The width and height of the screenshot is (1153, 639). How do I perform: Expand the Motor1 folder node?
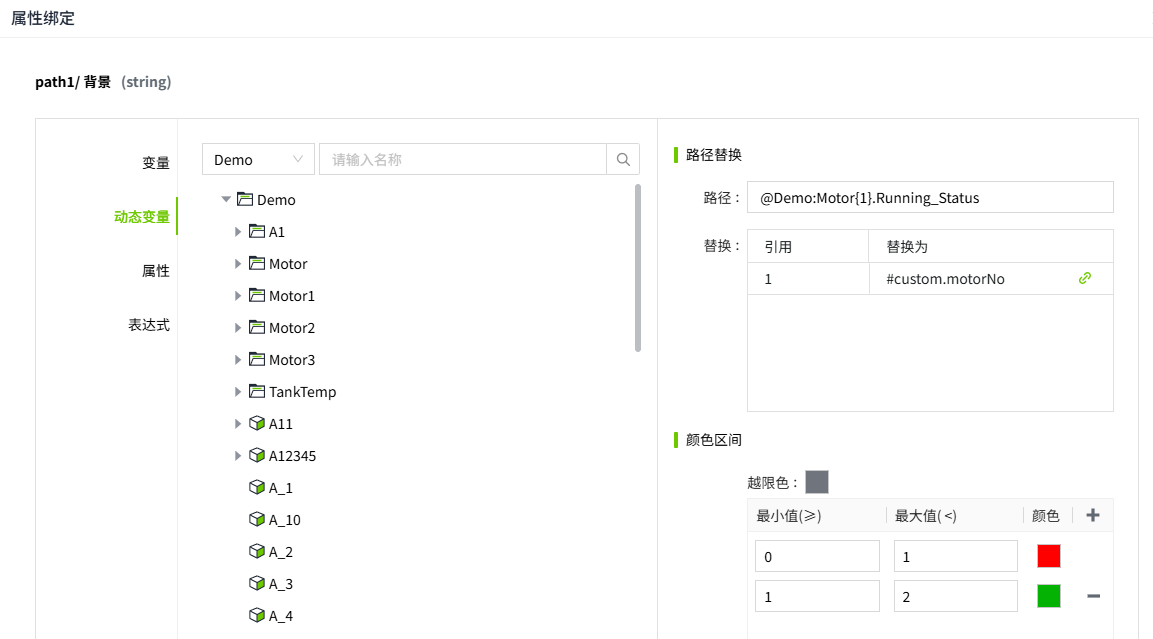tap(238, 296)
